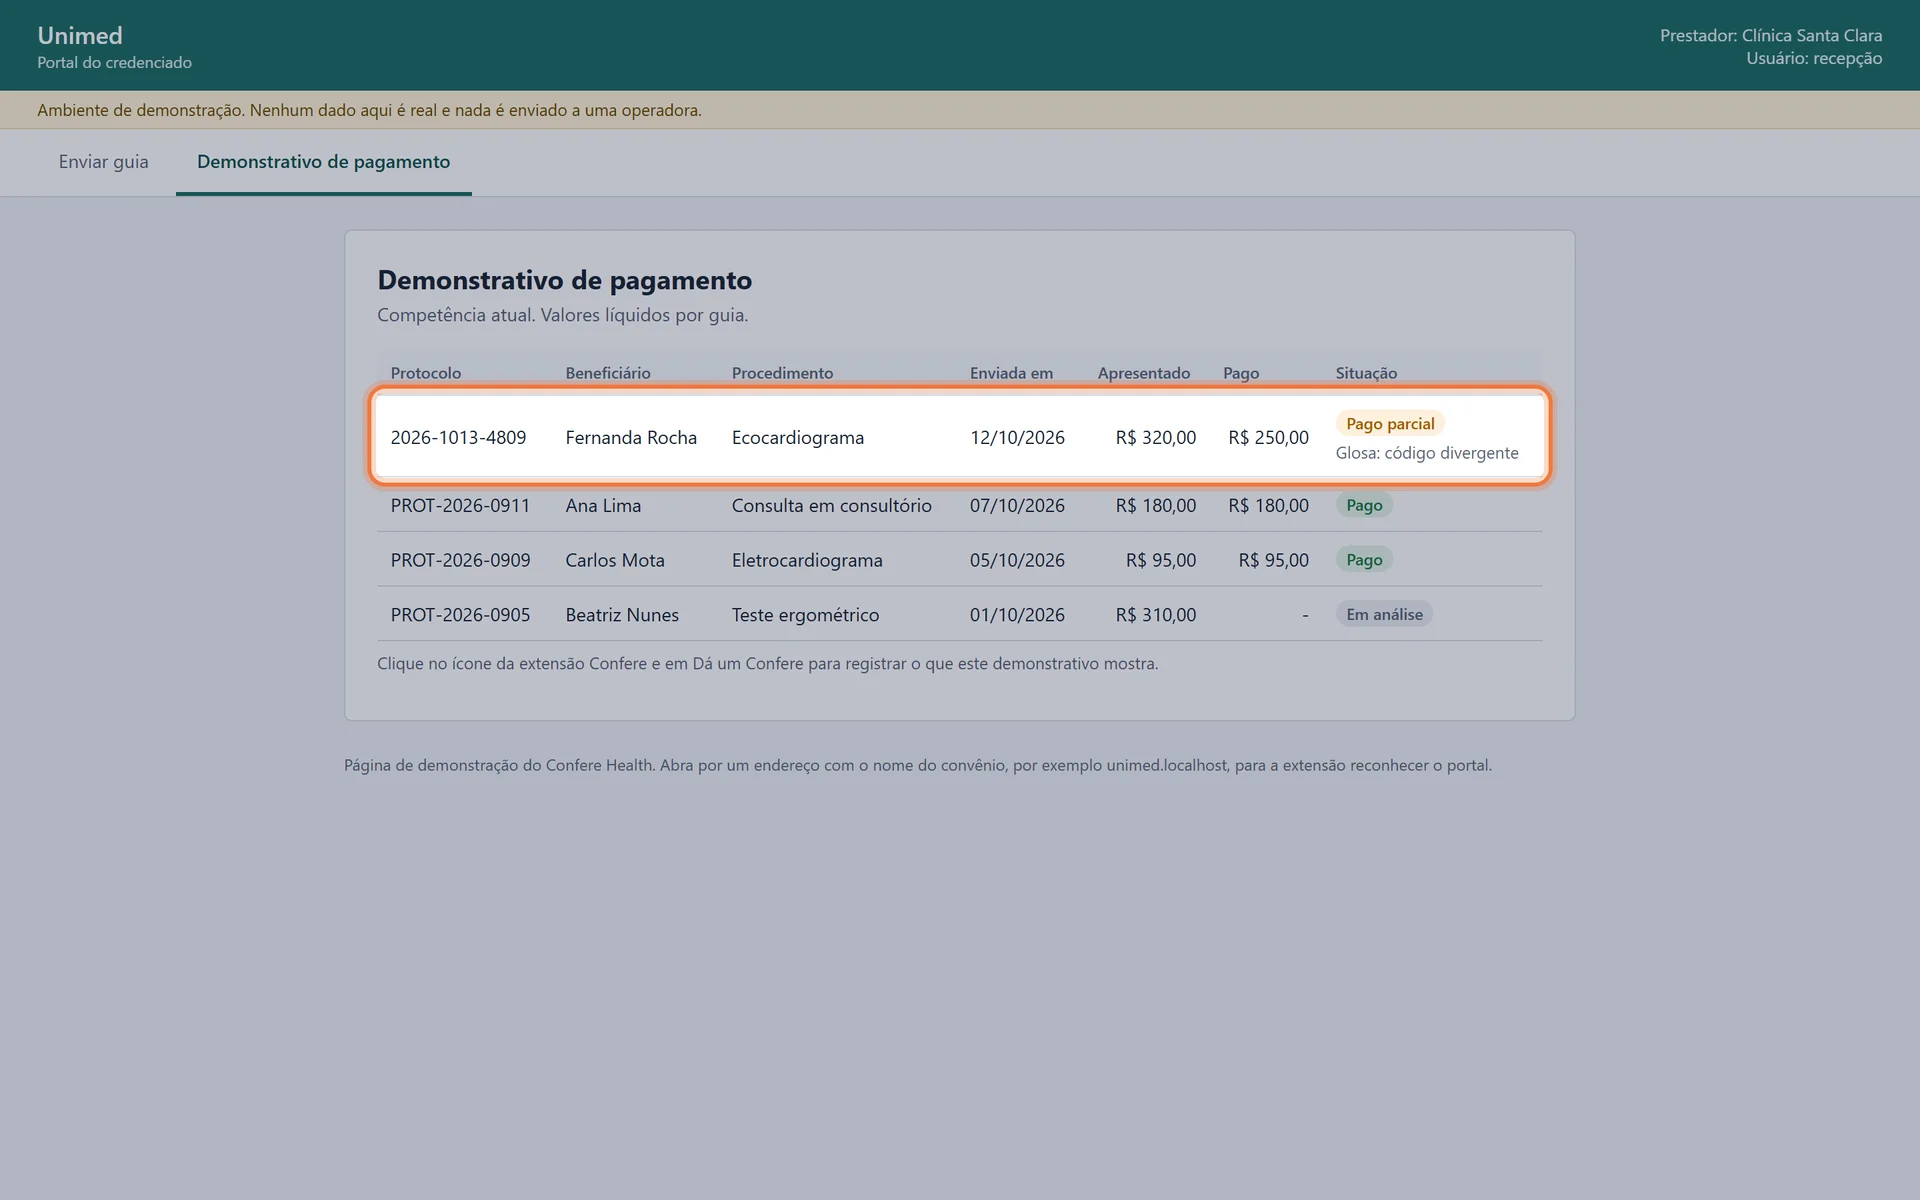1920x1200 pixels.
Task: Click the Glosa: código divergente note
Action: 1427,453
